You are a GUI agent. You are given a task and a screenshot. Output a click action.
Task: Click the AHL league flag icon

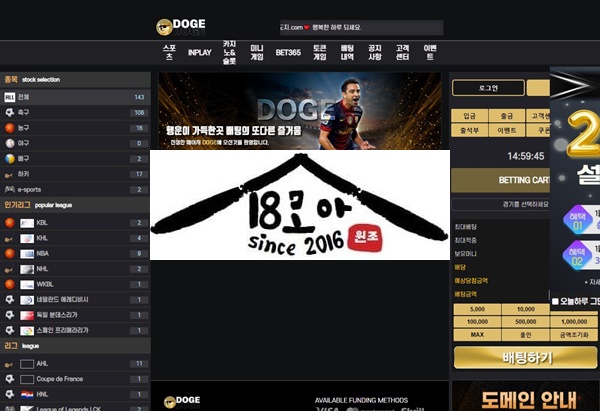pos(27,364)
